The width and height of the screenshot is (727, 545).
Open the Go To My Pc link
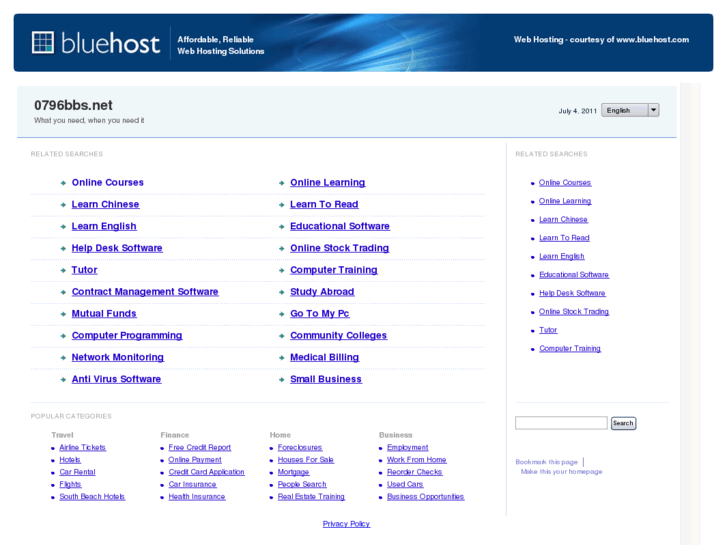pos(319,314)
